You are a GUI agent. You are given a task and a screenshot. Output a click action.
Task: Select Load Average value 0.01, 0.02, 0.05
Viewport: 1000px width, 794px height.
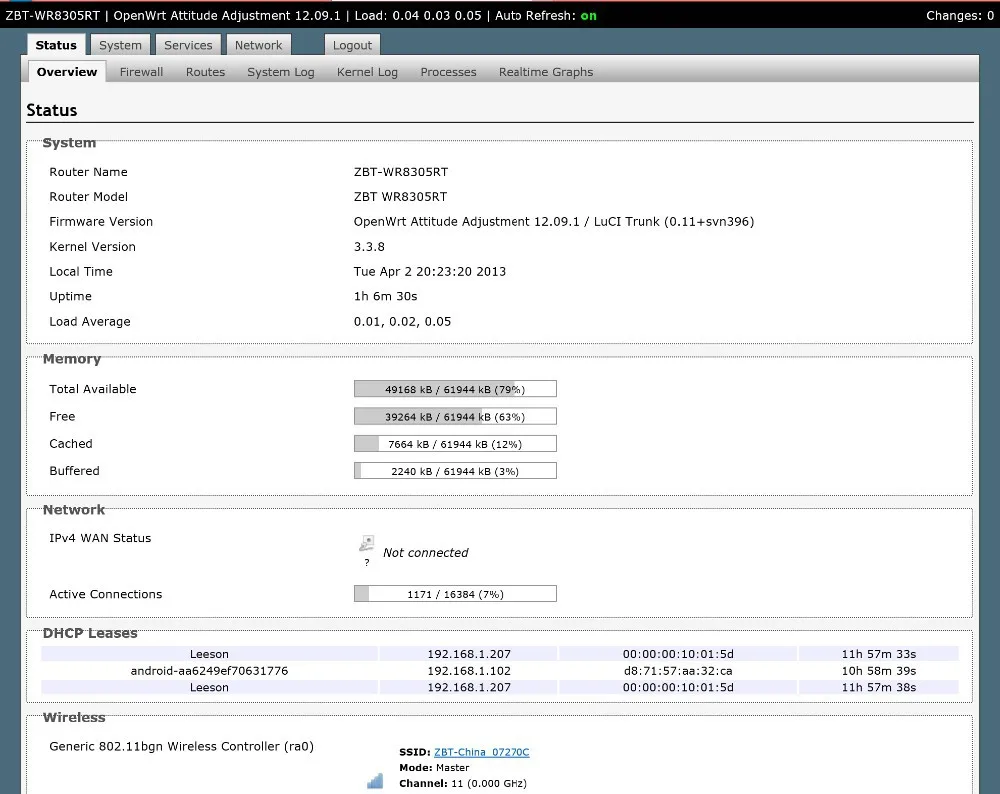(402, 321)
